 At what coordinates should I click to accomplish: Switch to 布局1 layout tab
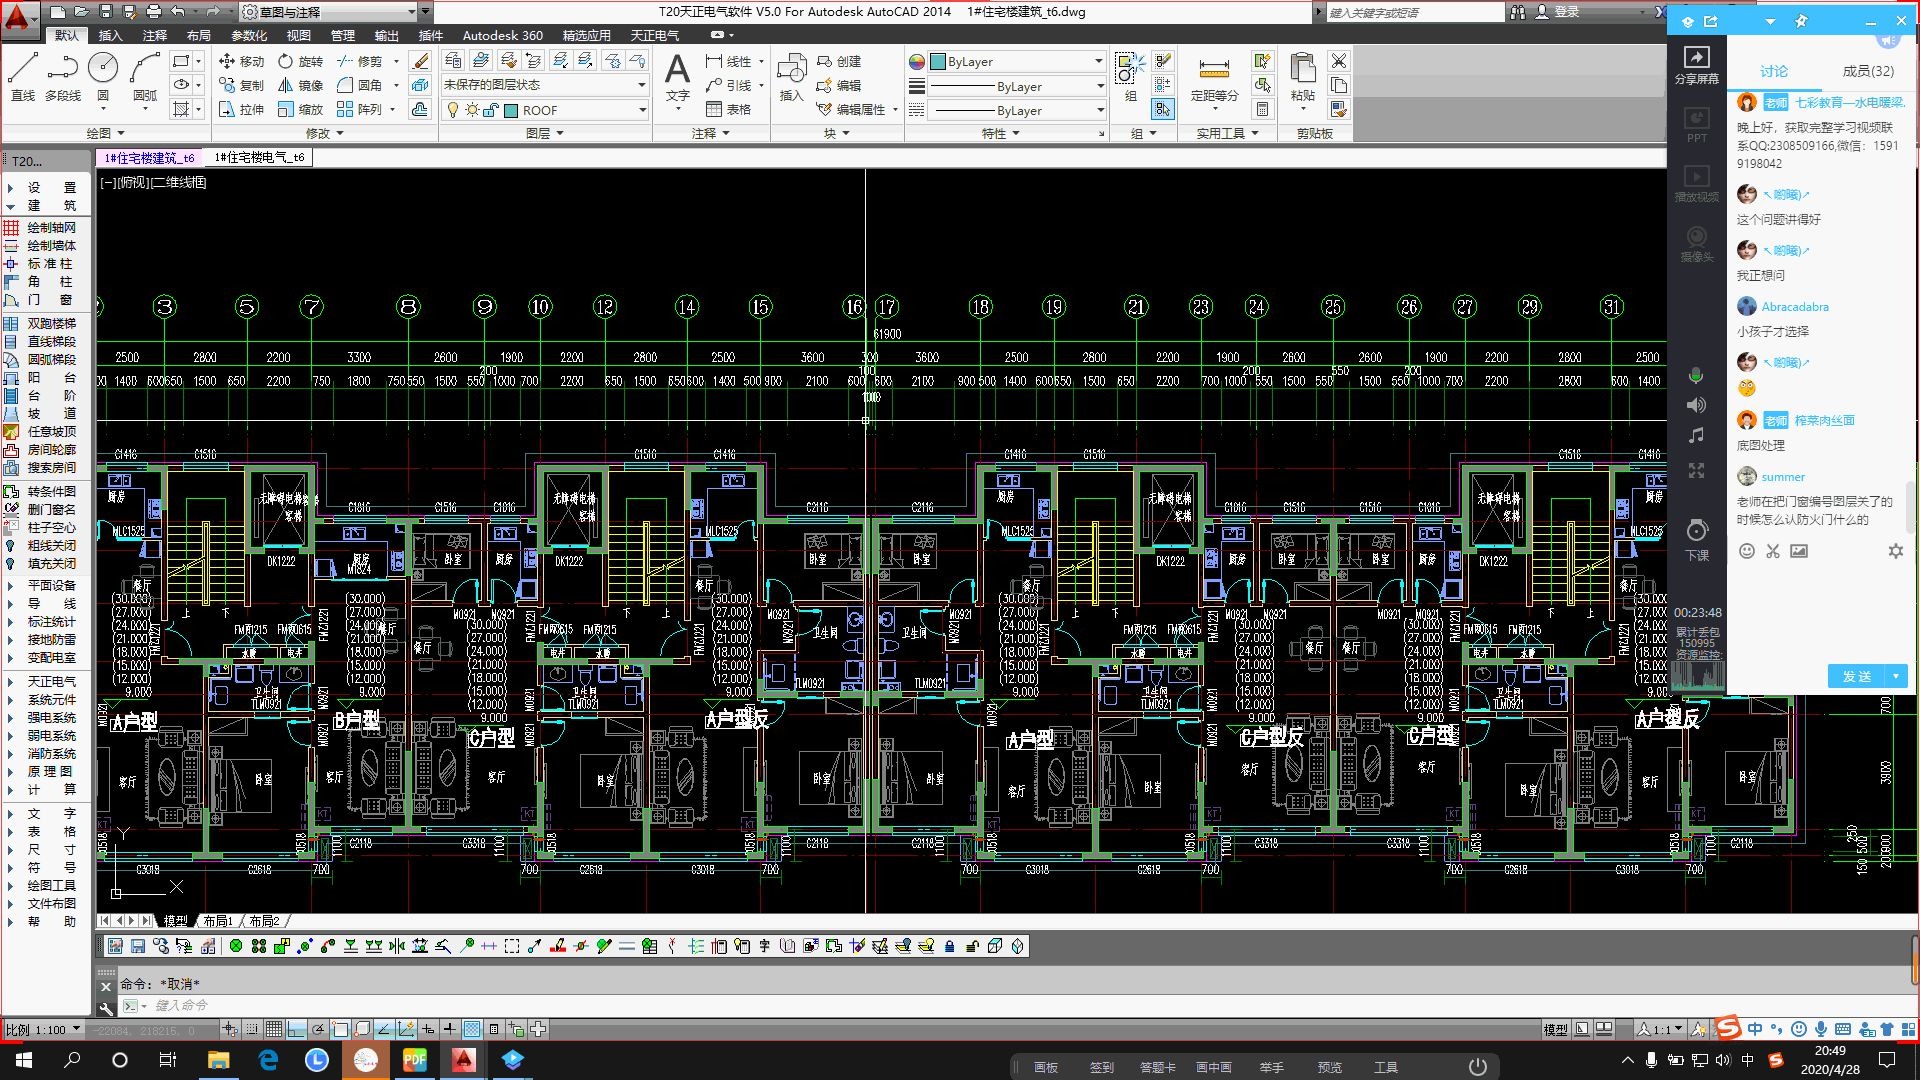pos(218,921)
